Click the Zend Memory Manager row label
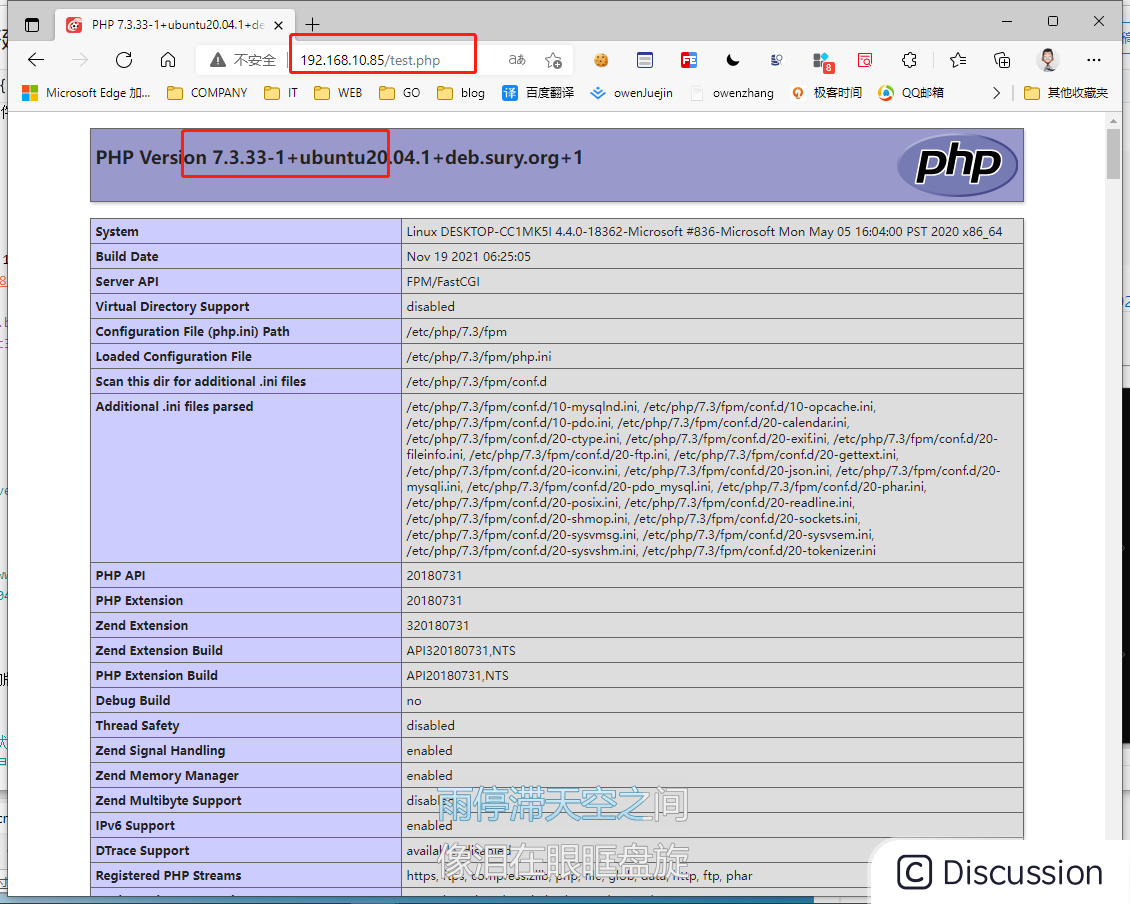The width and height of the screenshot is (1130, 904). pos(166,776)
